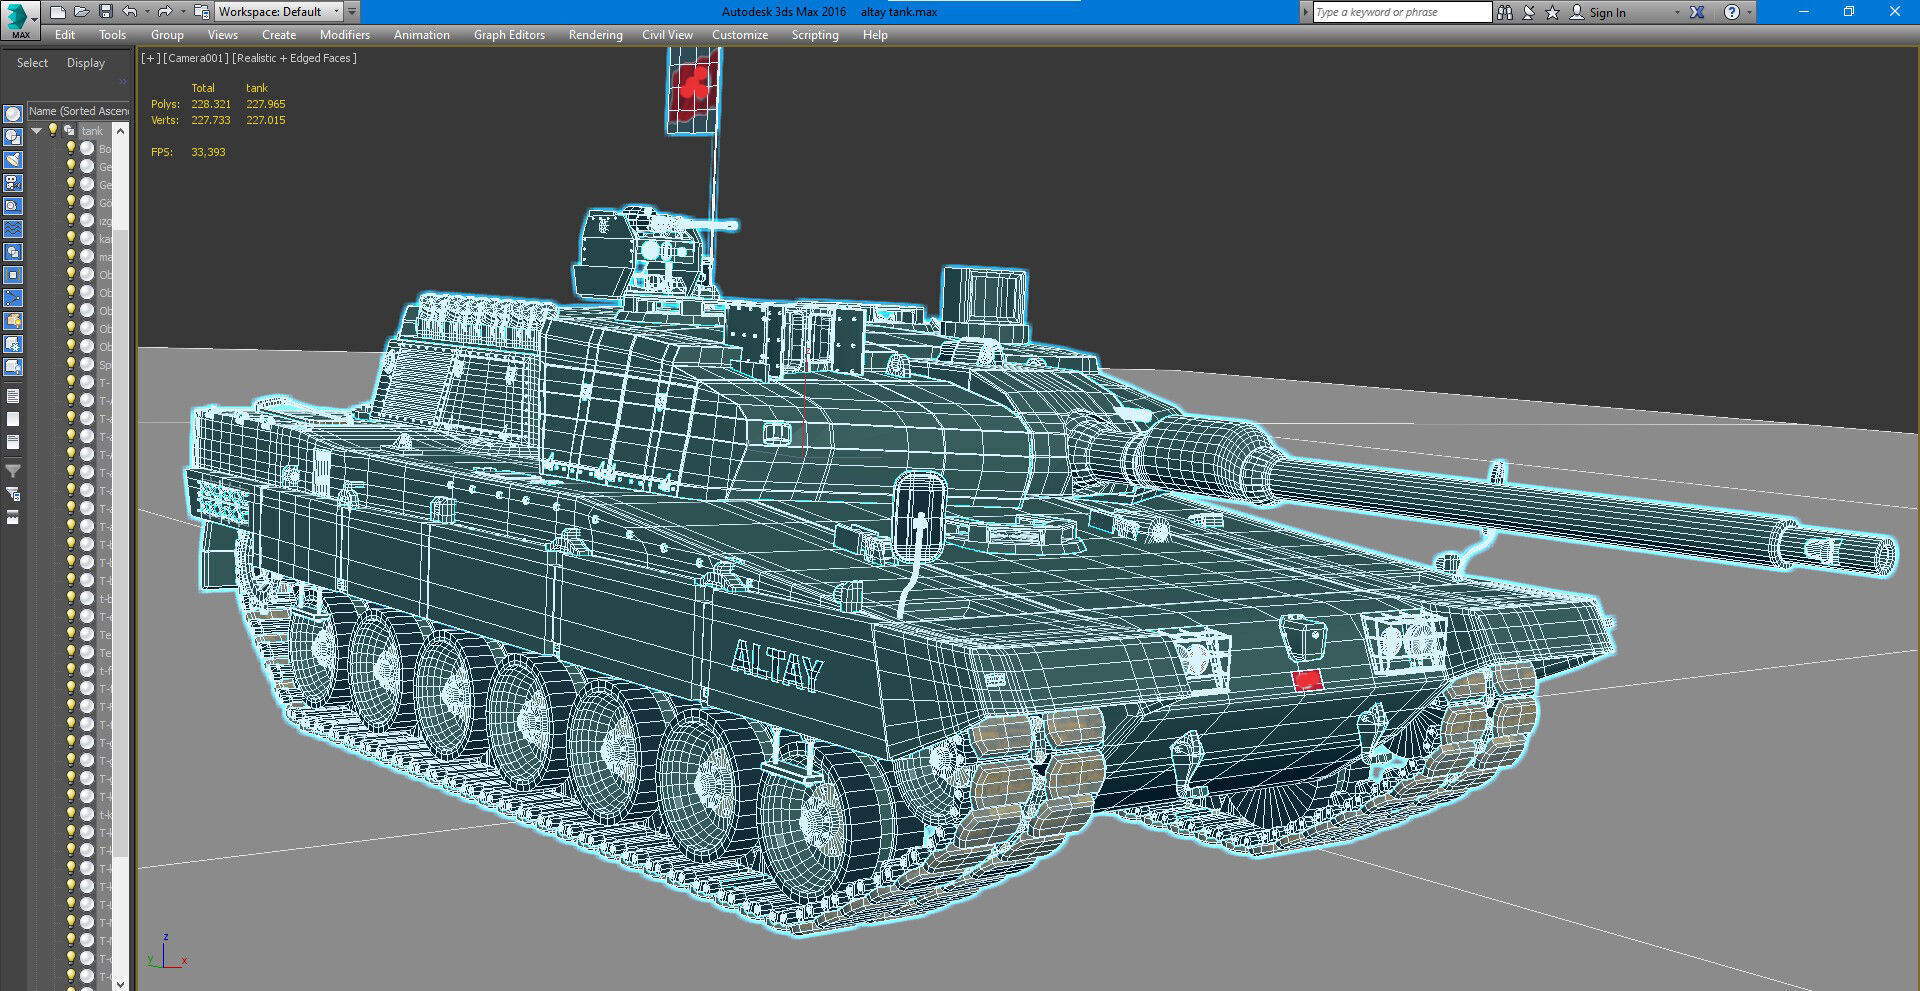Toggle Display Geometry filter in the Scene Explorer

13,114
